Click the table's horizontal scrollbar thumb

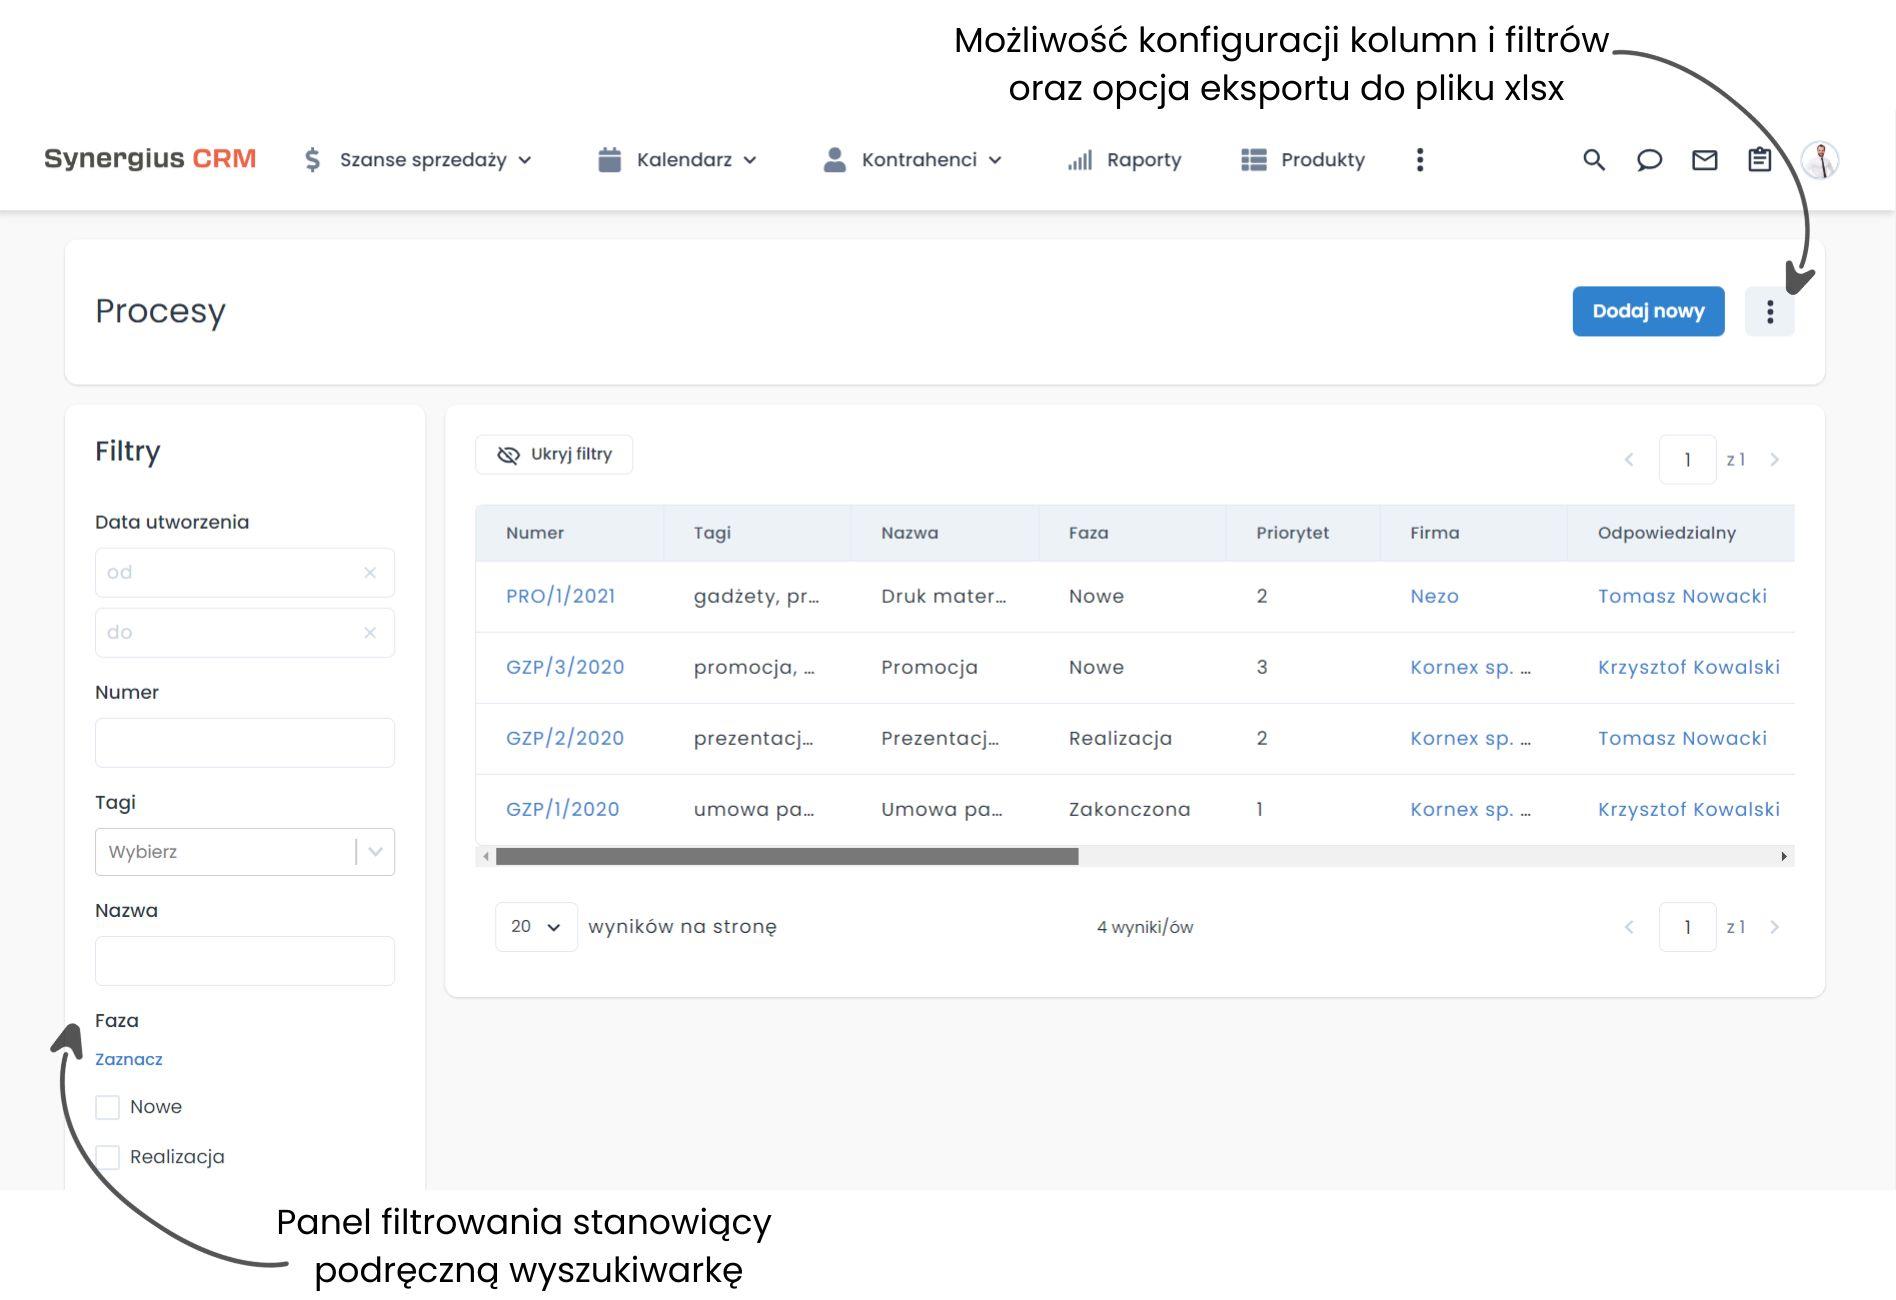(x=787, y=857)
